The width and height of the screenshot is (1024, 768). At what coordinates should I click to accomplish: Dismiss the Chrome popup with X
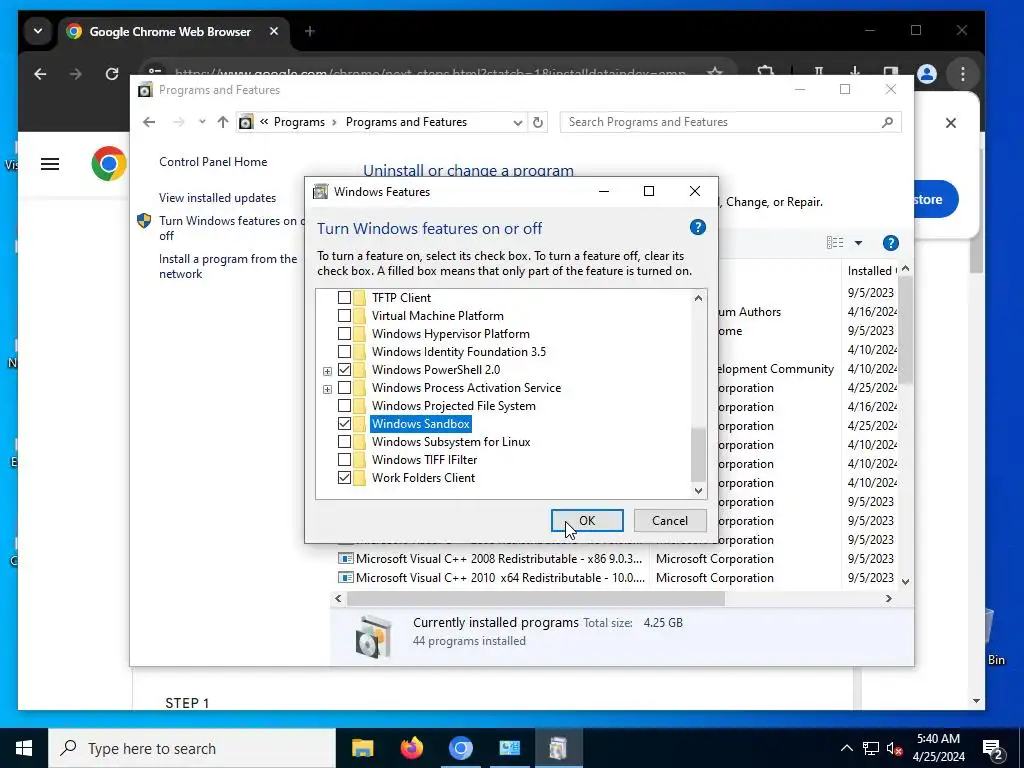coord(951,123)
